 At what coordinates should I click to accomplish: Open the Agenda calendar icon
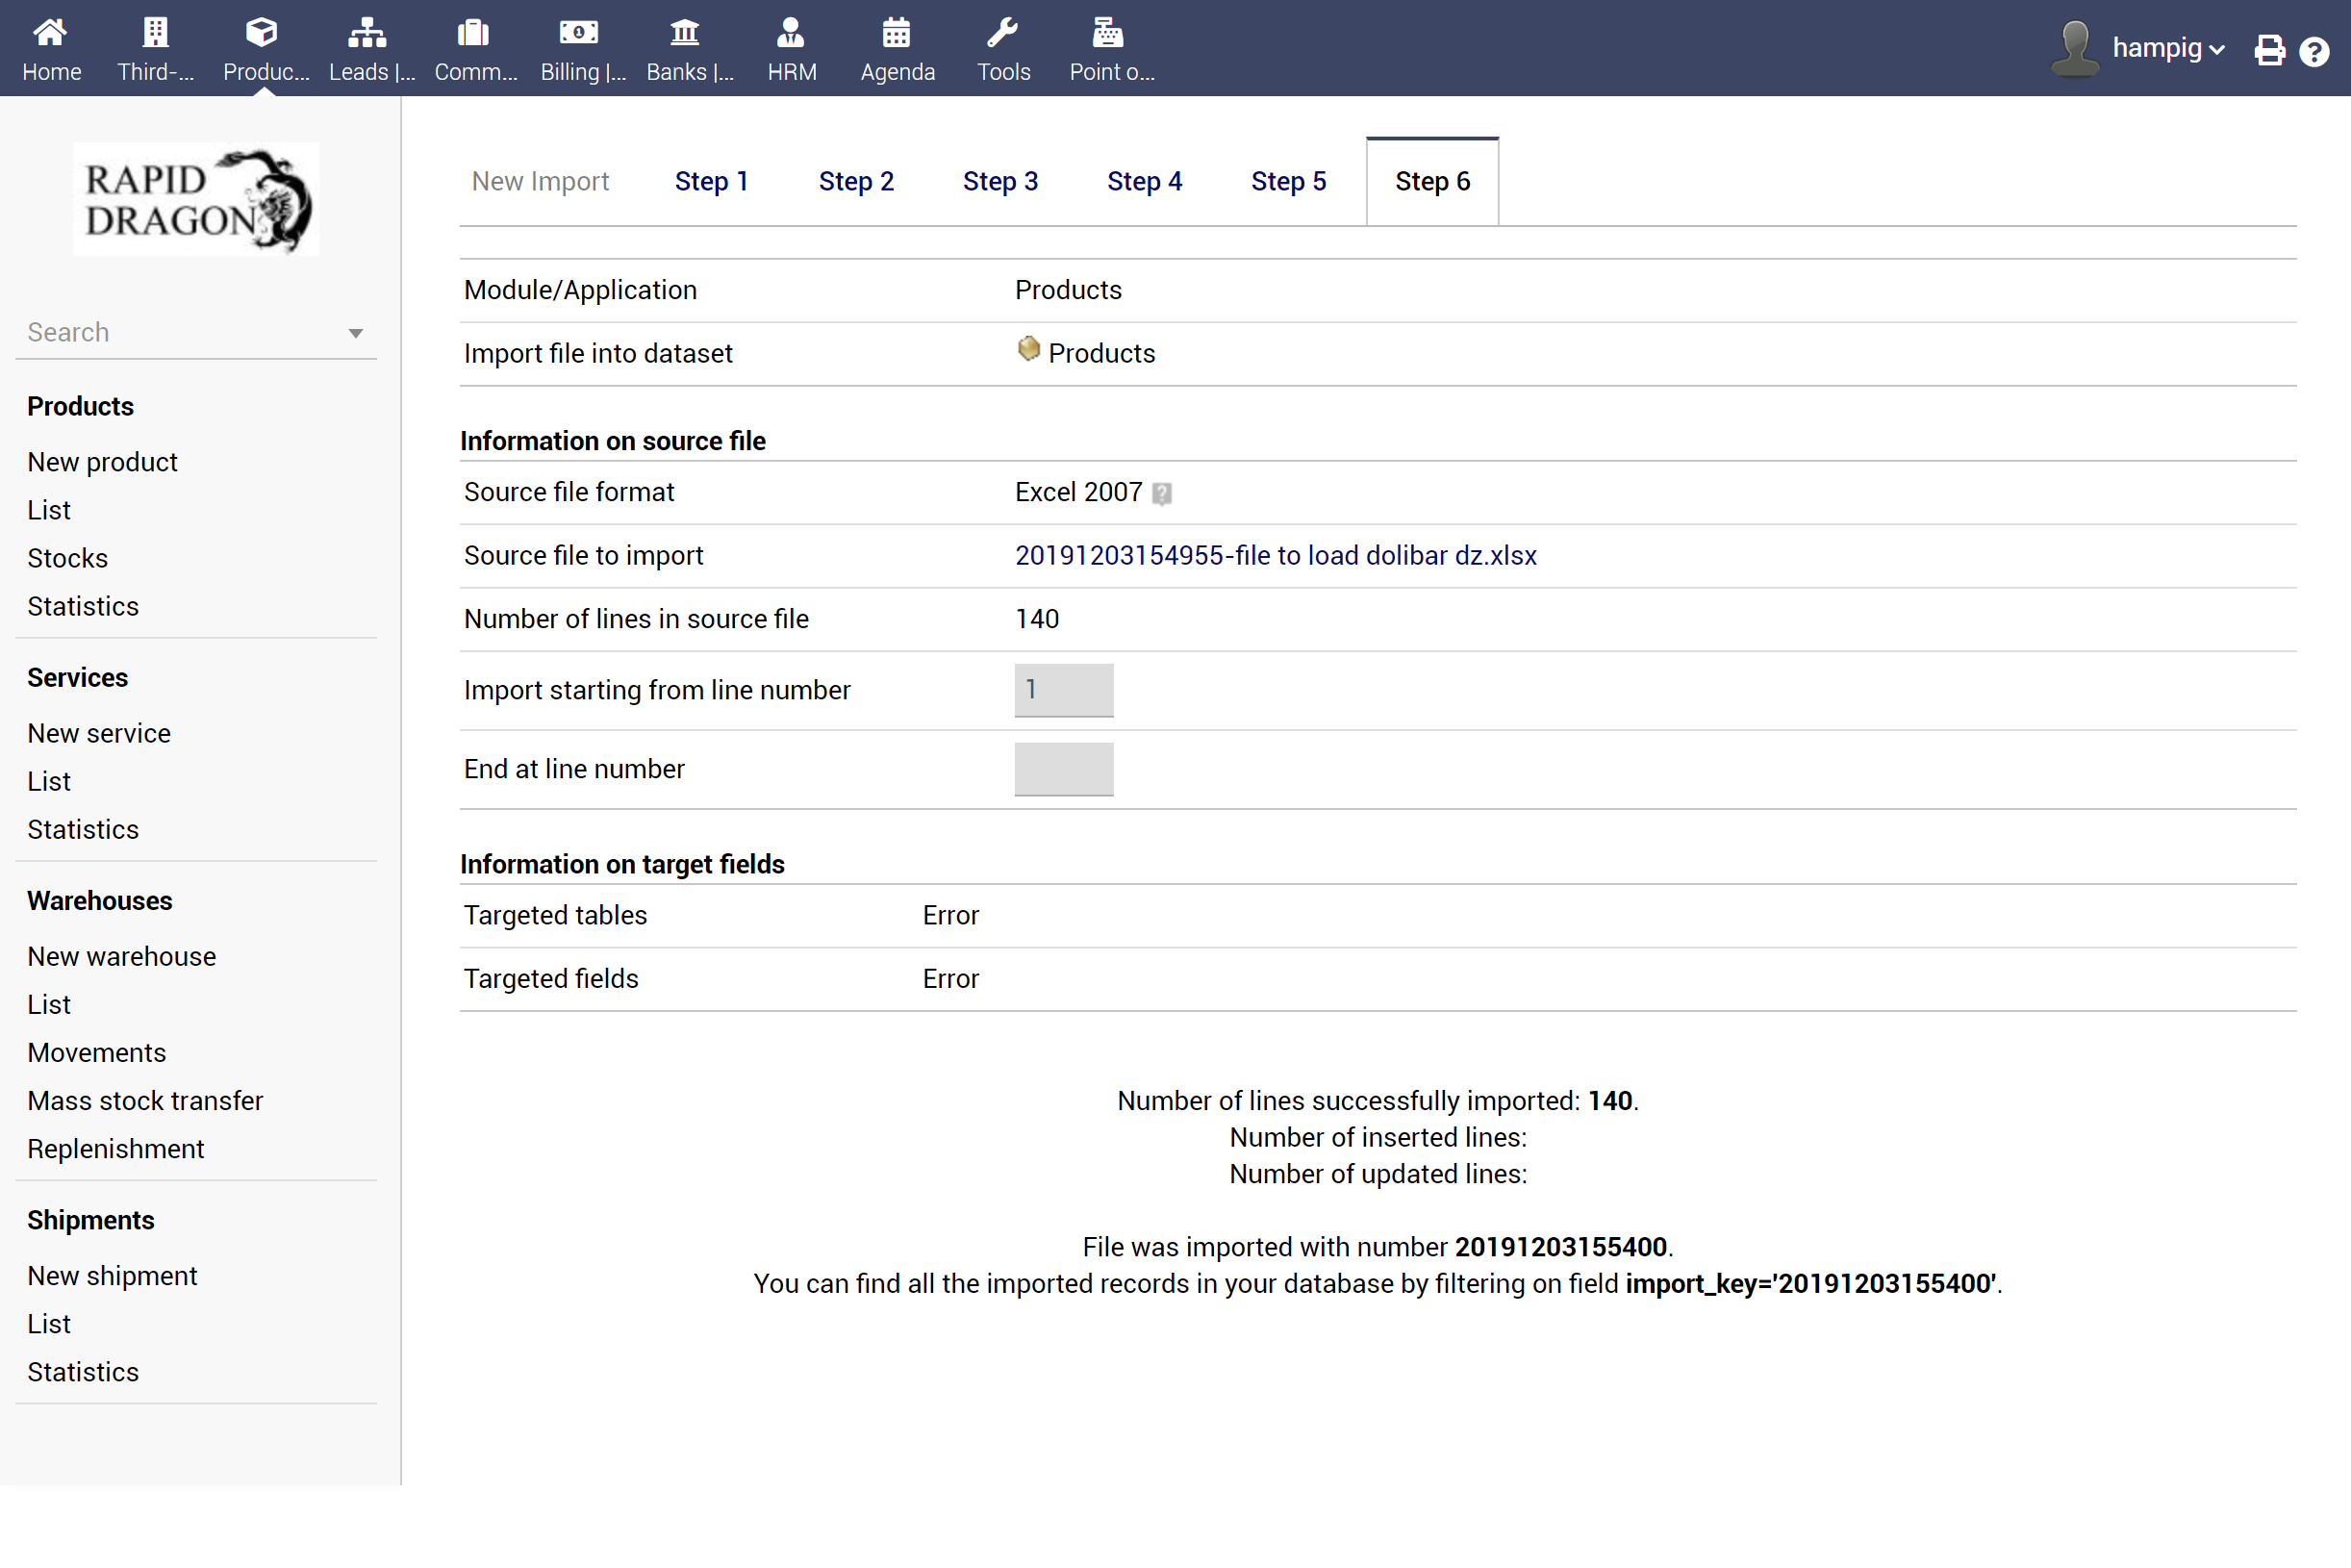pos(897,33)
